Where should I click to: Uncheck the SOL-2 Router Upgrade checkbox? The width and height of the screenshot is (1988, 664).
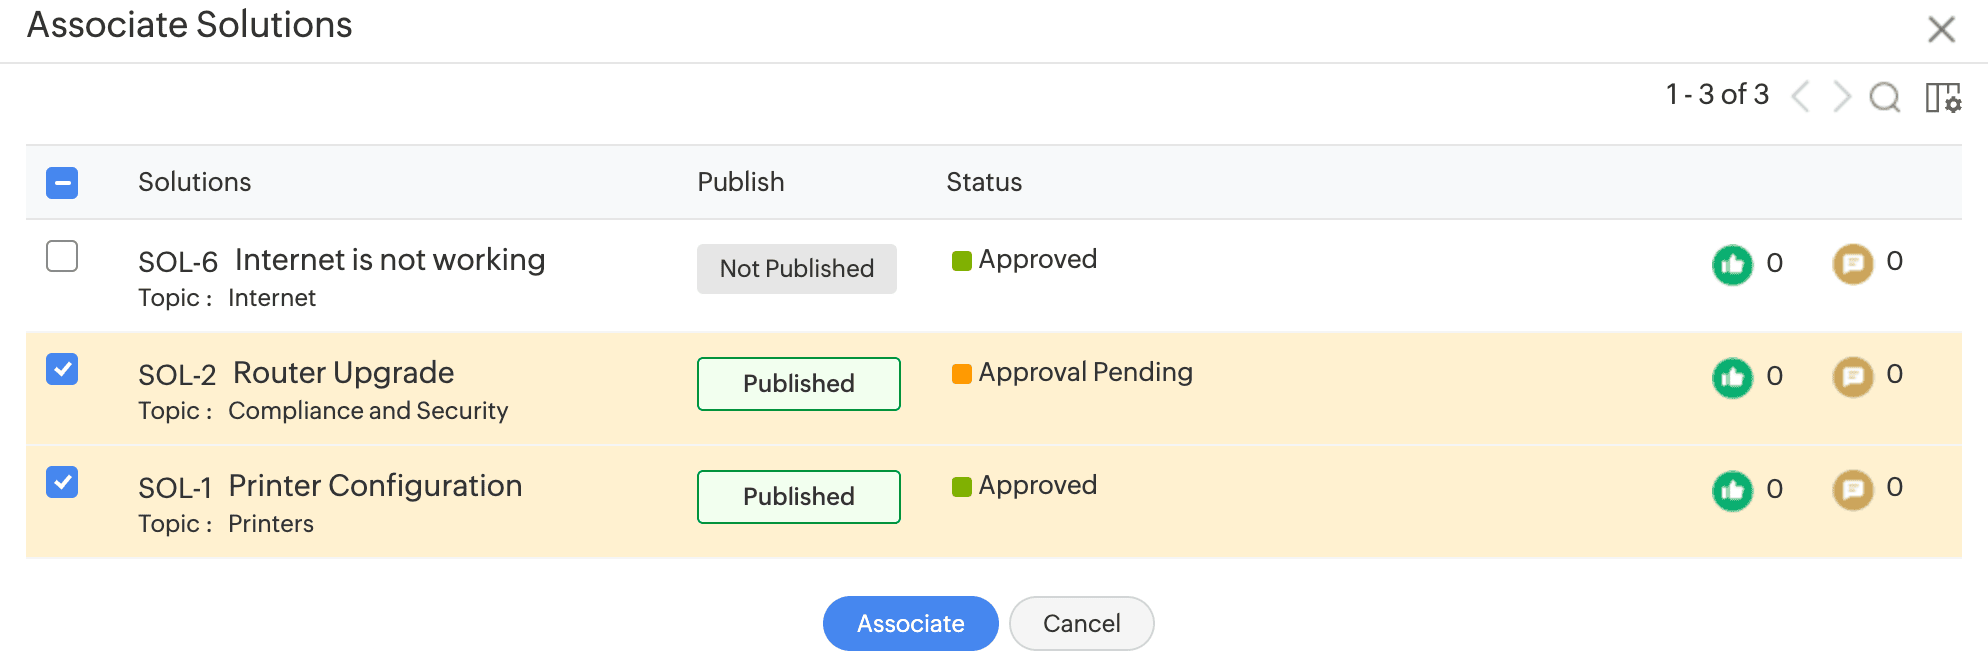(x=62, y=369)
